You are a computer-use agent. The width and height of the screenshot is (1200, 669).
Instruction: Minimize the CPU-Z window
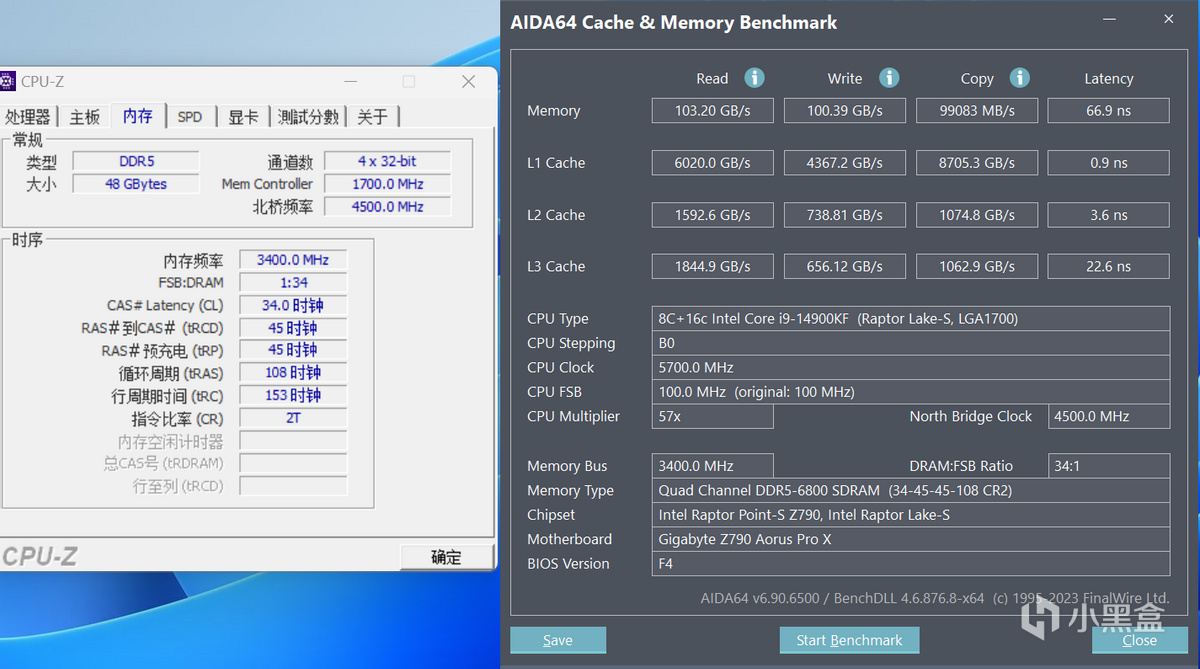tap(351, 81)
